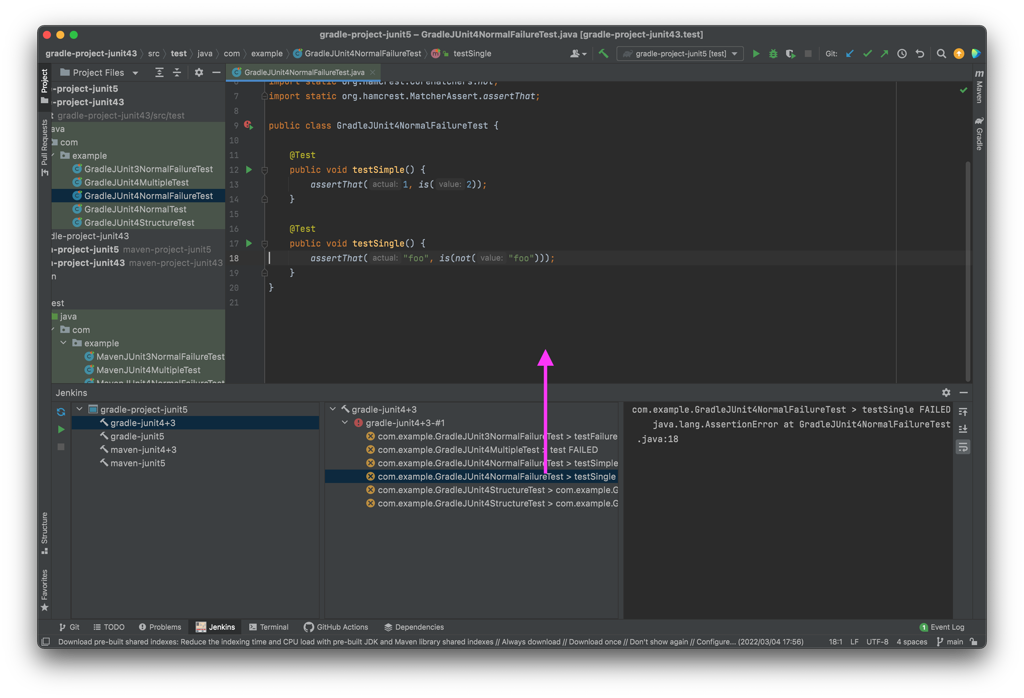The height and width of the screenshot is (698, 1024).
Task: Push commits with the Git green arrow
Action: (884, 54)
